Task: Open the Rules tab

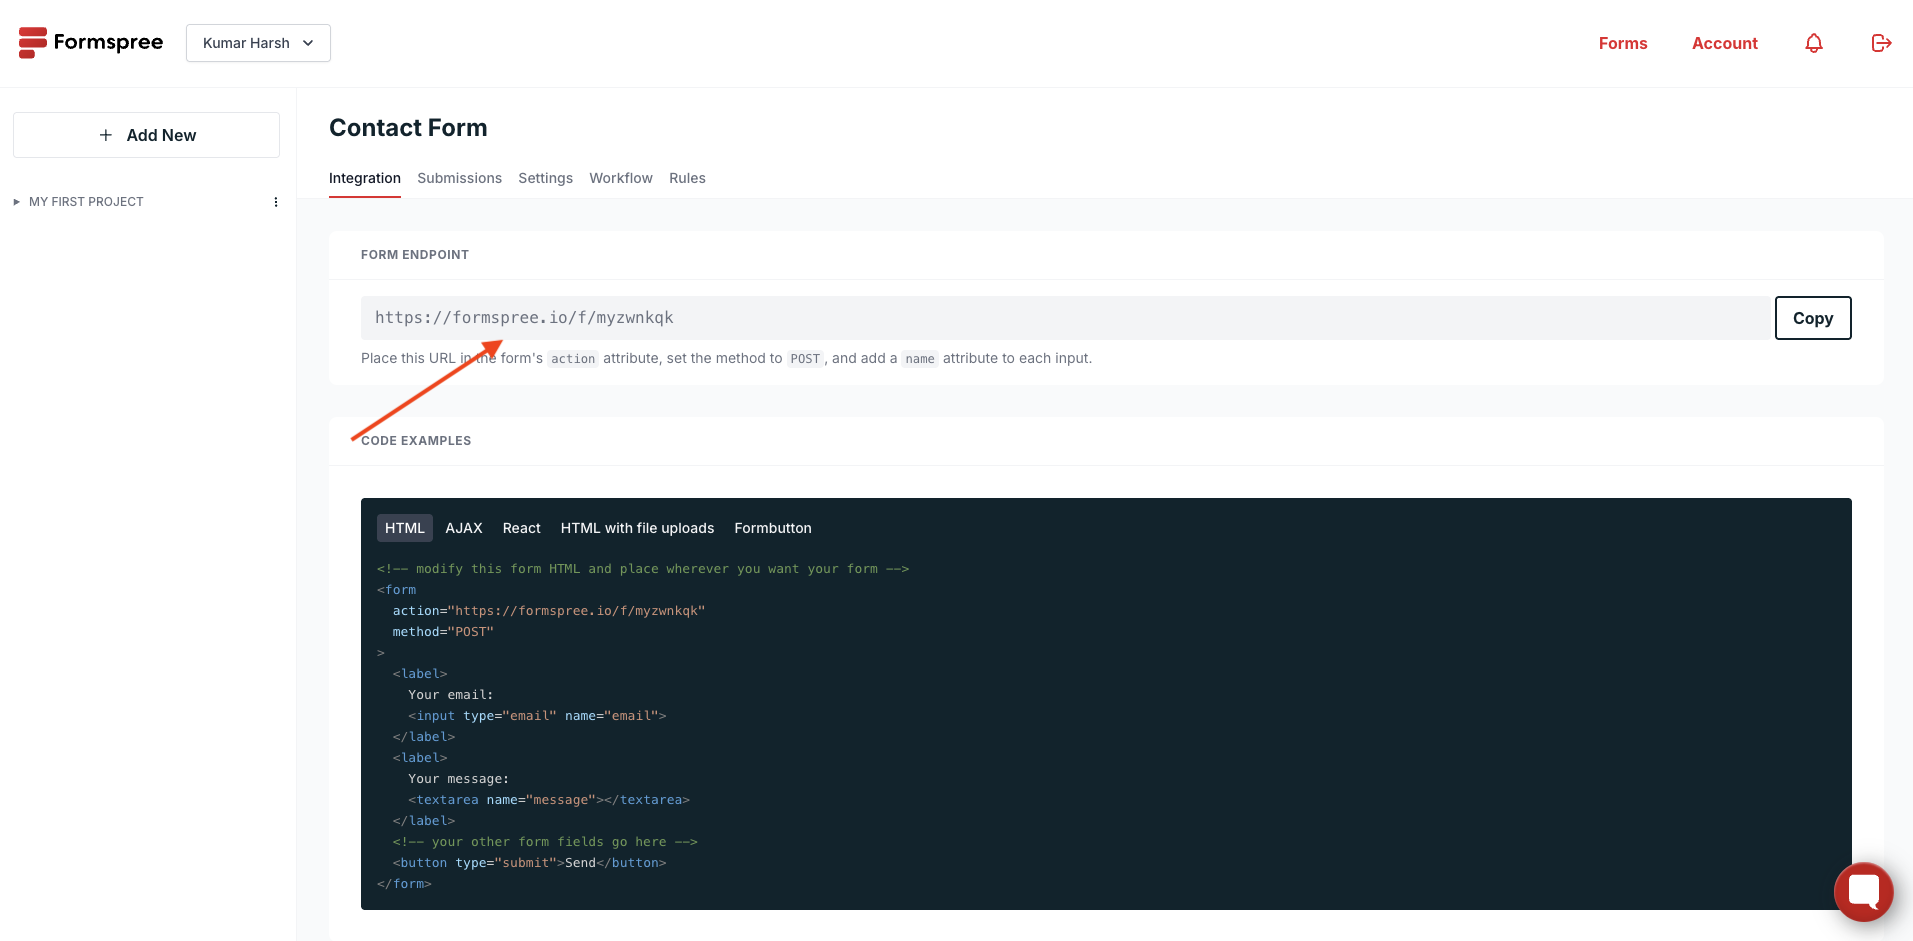Action: [687, 178]
